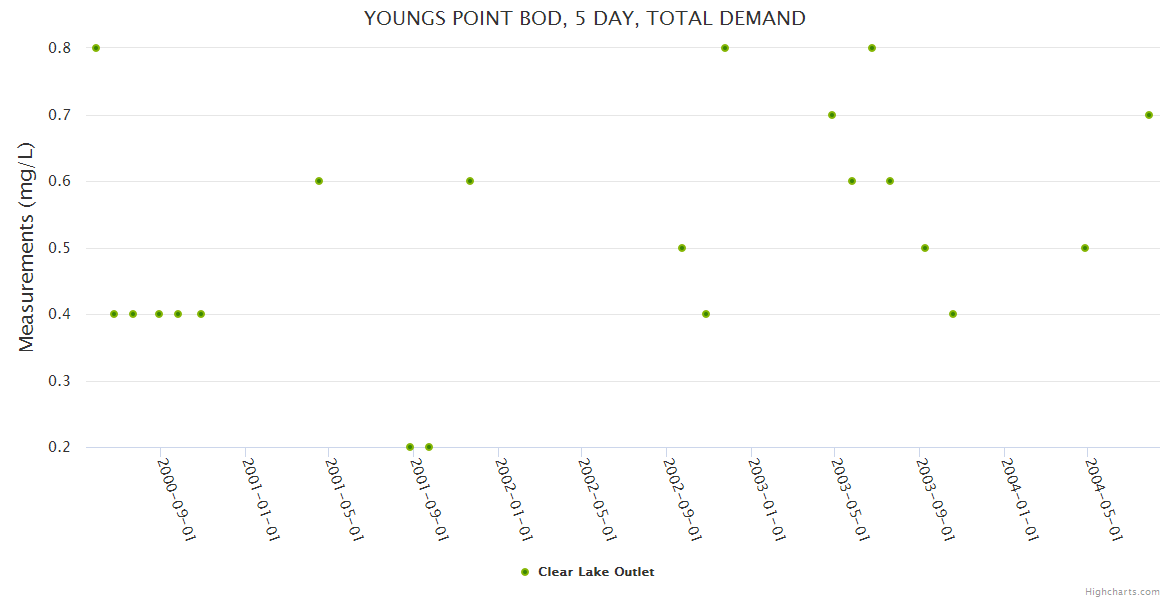The height and width of the screenshot is (600, 1170).
Task: Click the green Clear Lake Outlet legend marker
Action: point(525,572)
